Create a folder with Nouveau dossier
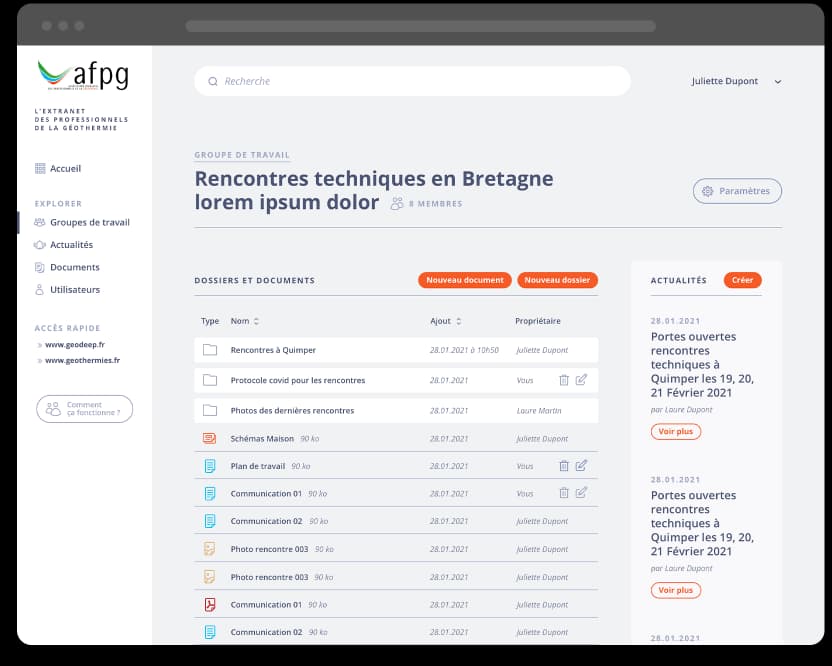 coord(558,280)
